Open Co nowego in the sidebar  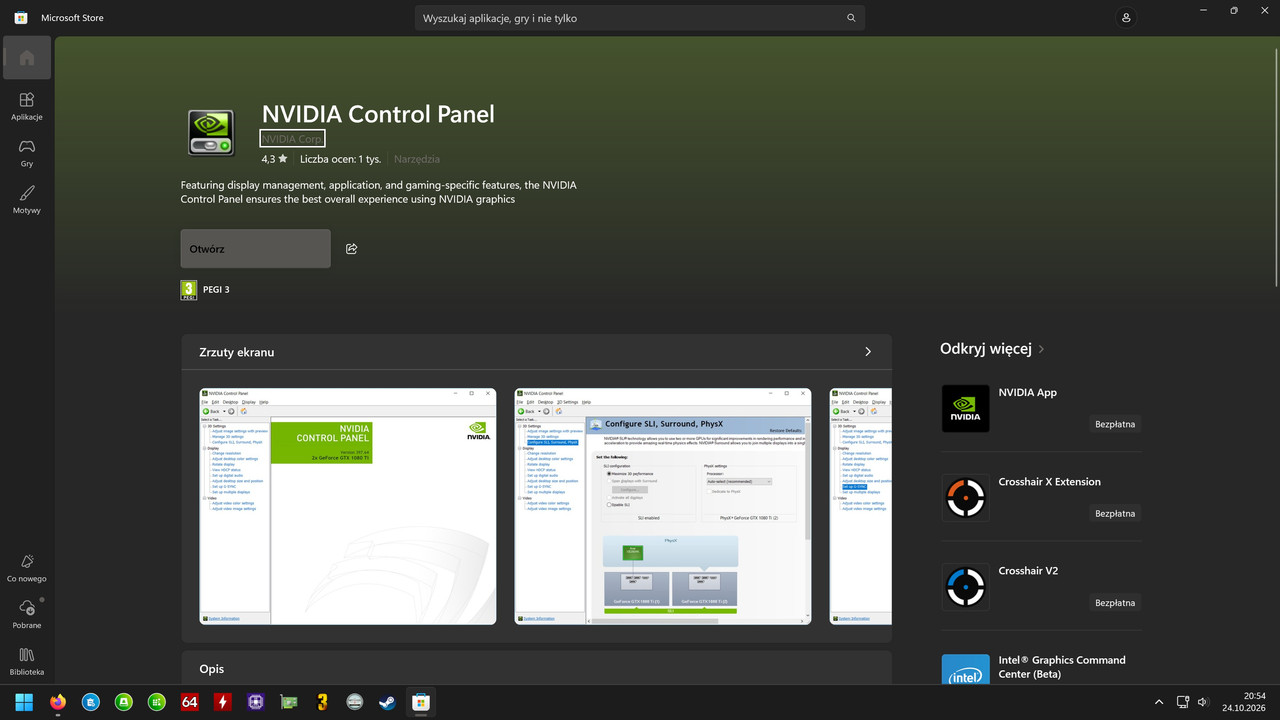tap(27, 568)
